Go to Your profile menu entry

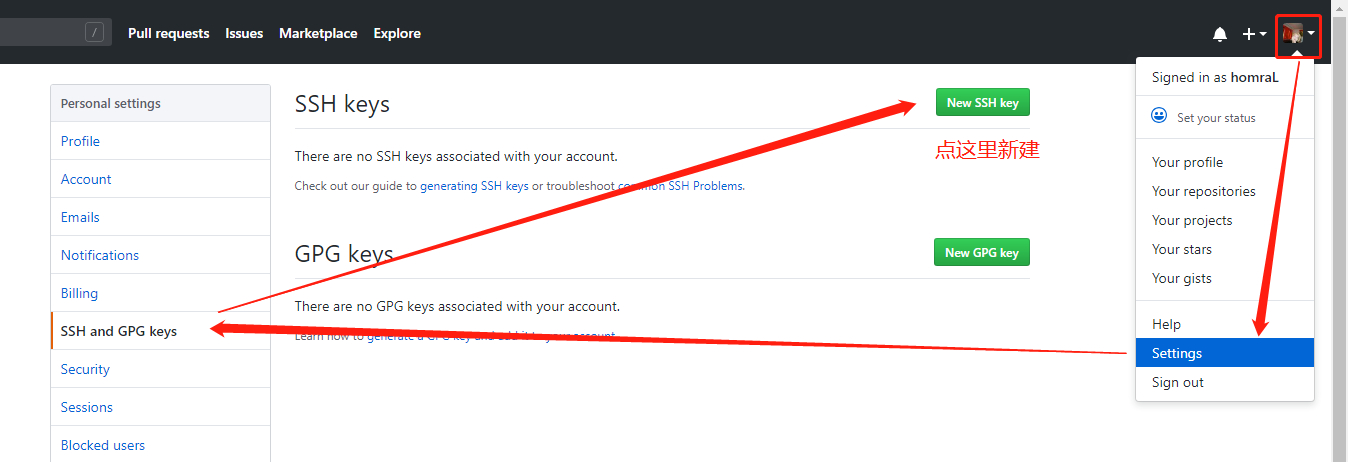[x=1187, y=162]
